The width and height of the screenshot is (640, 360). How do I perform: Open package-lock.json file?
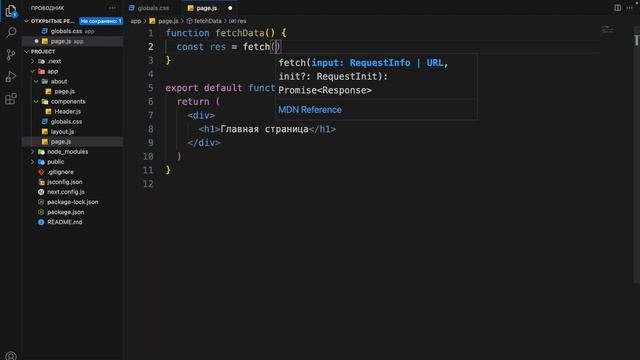73,202
